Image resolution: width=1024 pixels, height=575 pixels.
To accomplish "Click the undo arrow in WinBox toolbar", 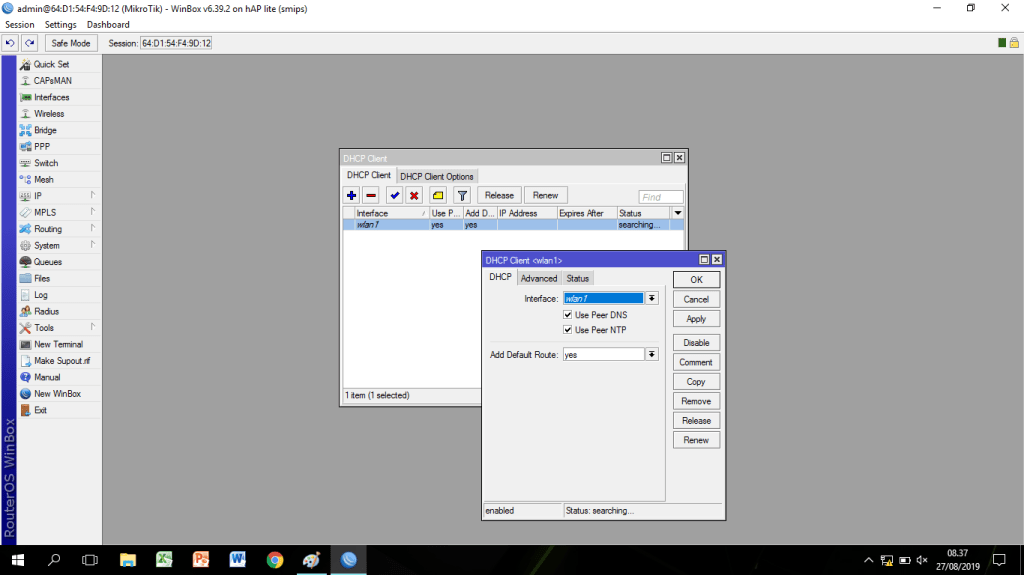I will tap(10, 43).
